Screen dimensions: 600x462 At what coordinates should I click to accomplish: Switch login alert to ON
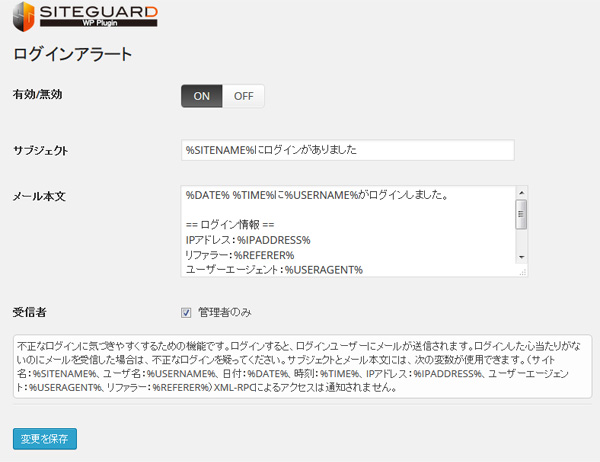click(202, 96)
